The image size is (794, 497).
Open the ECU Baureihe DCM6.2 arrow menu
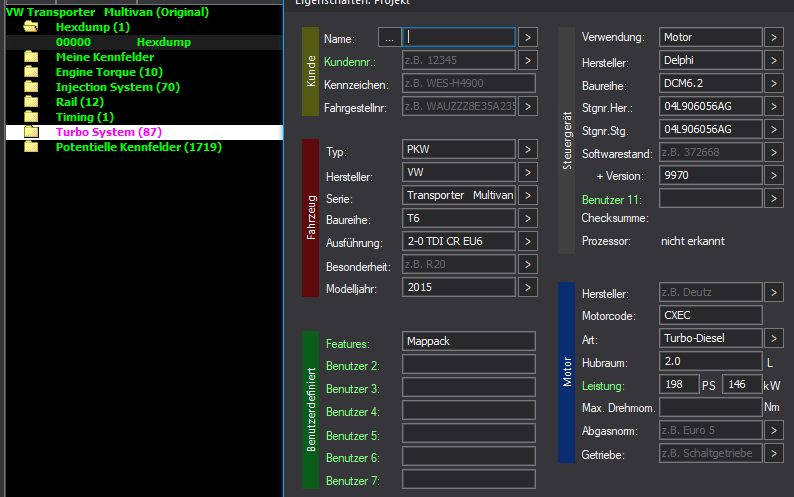tap(774, 84)
